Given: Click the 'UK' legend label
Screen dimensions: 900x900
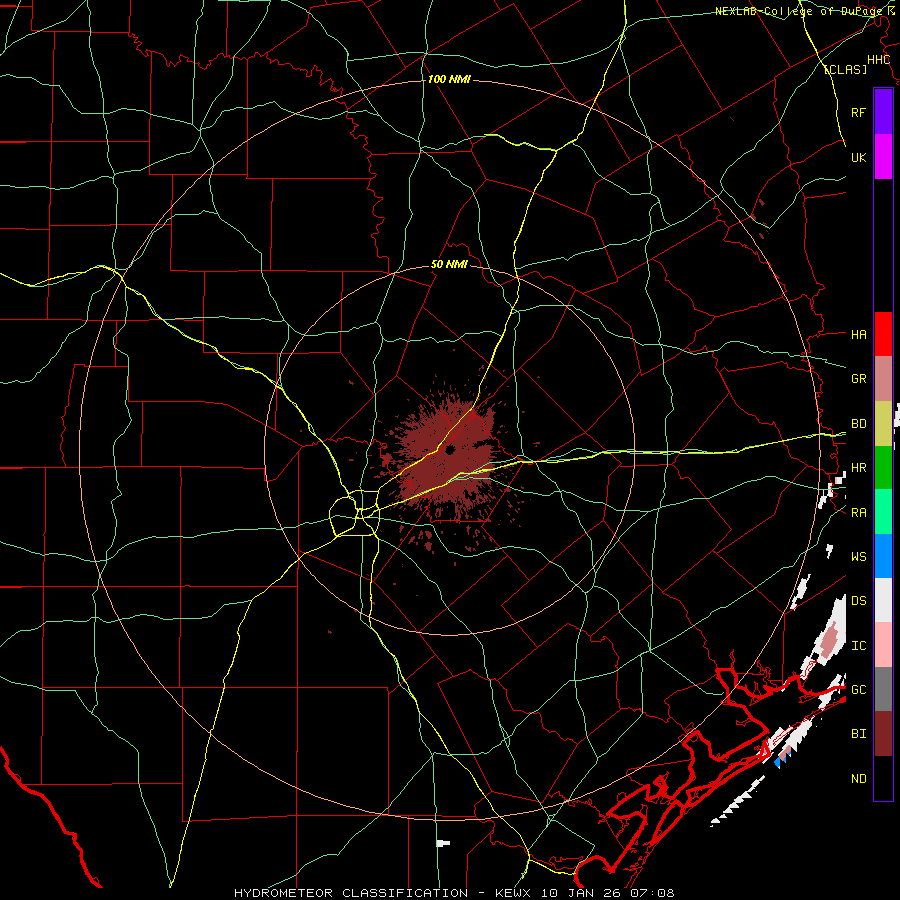Looking at the screenshot, I should (x=858, y=157).
